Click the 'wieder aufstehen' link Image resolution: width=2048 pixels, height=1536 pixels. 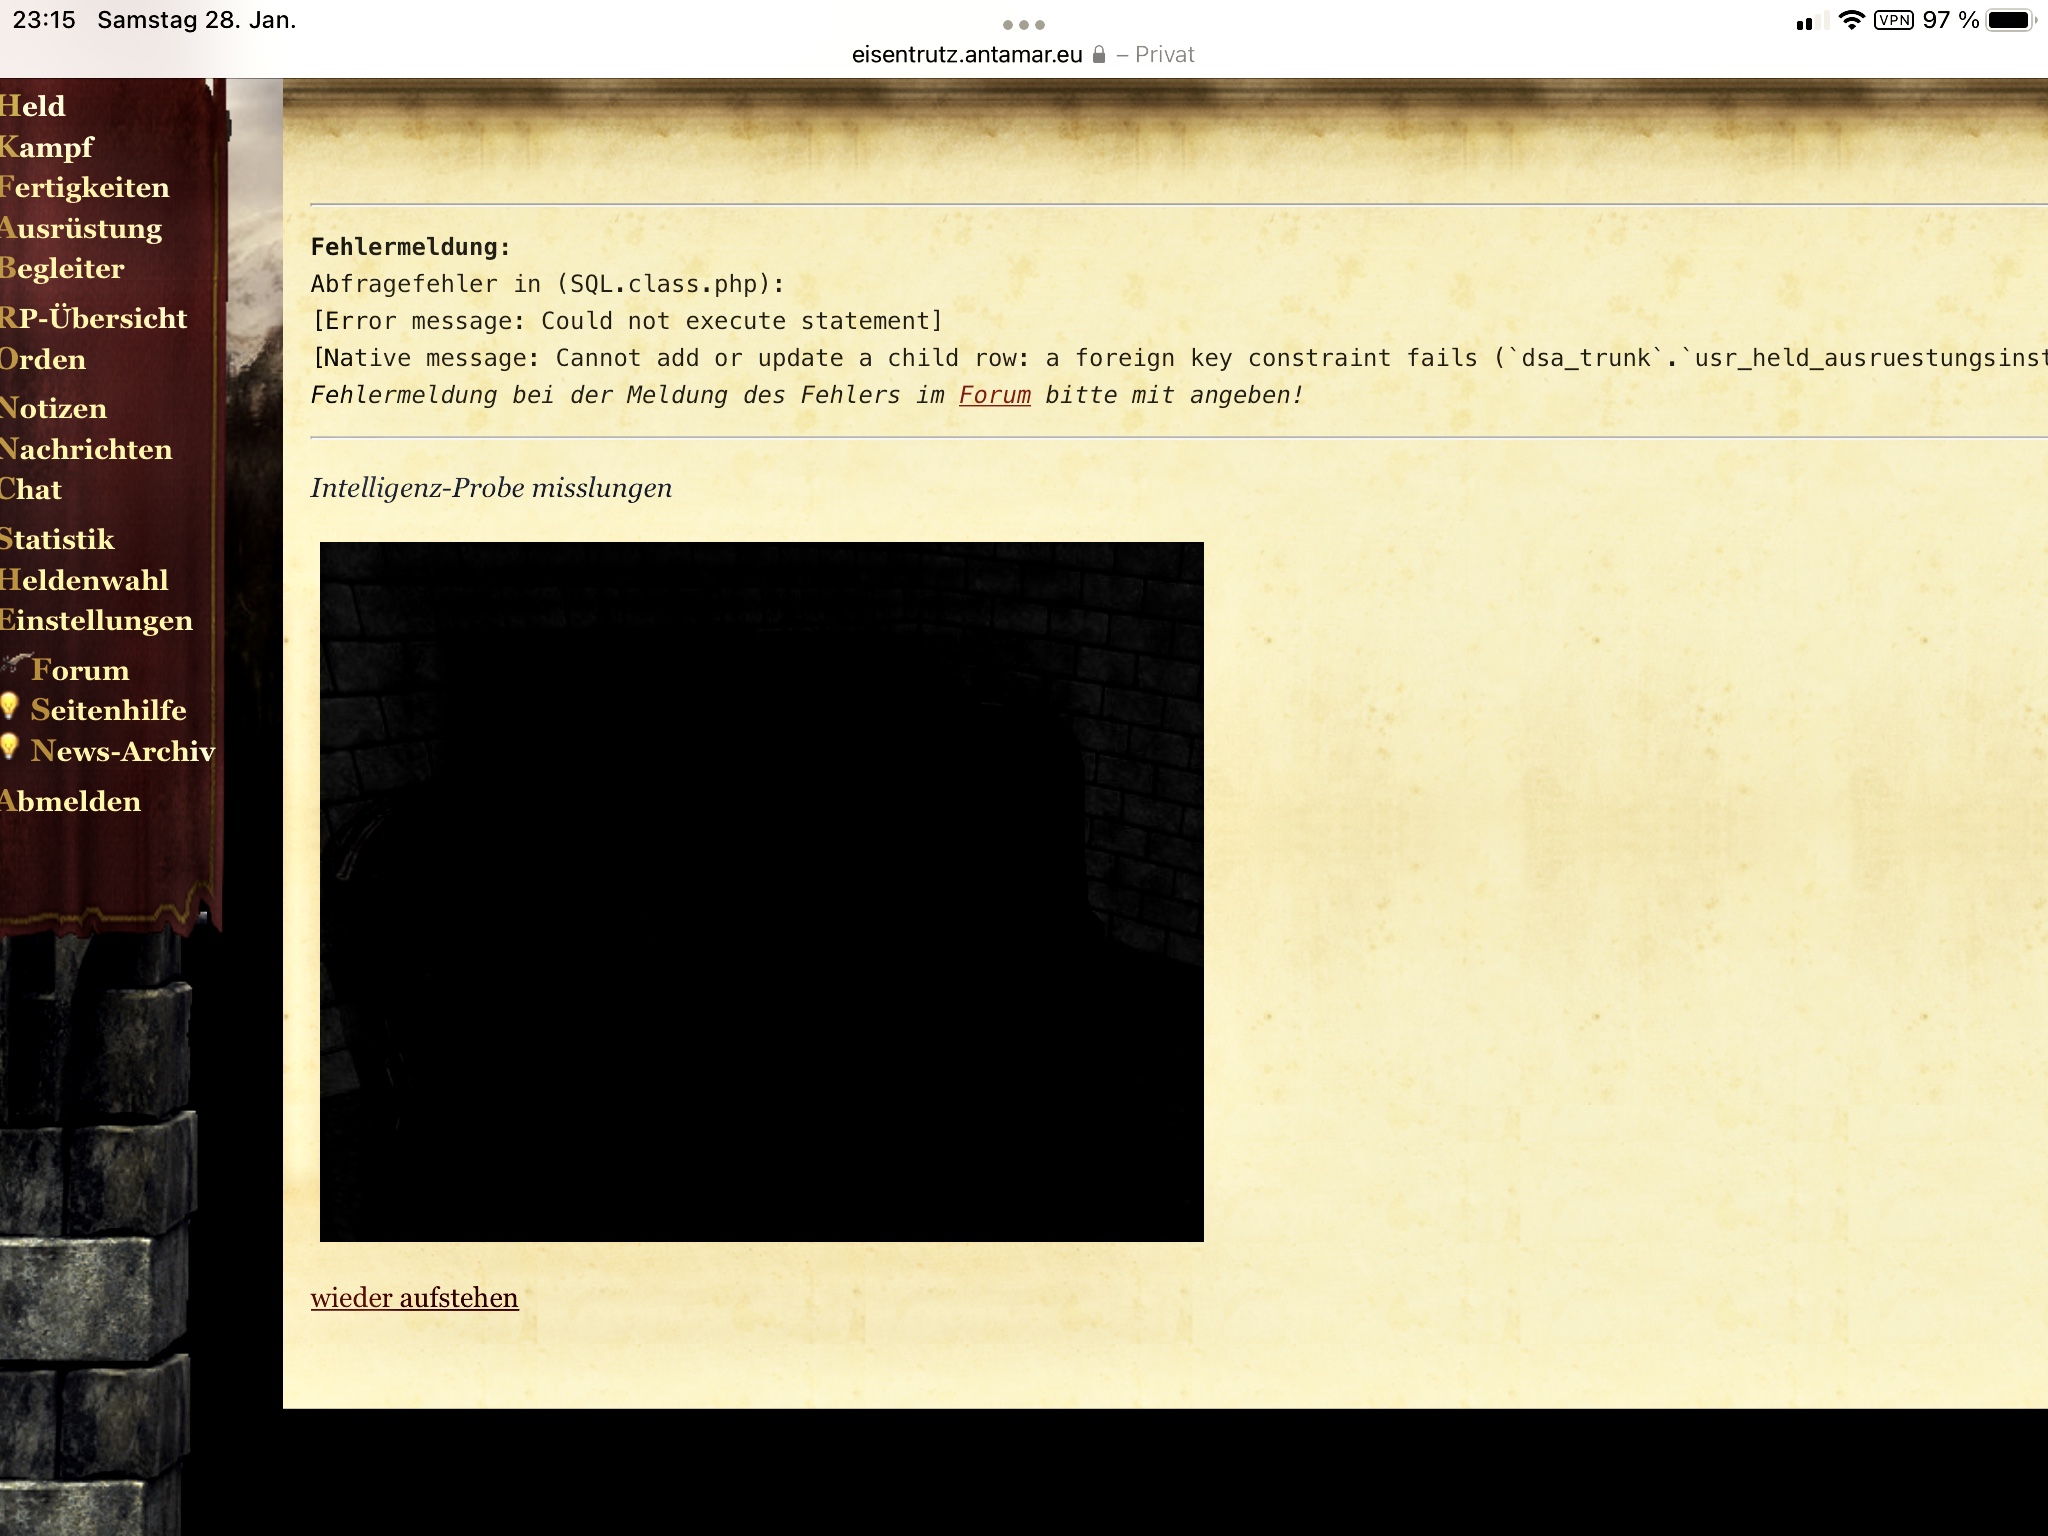pos(414,1298)
